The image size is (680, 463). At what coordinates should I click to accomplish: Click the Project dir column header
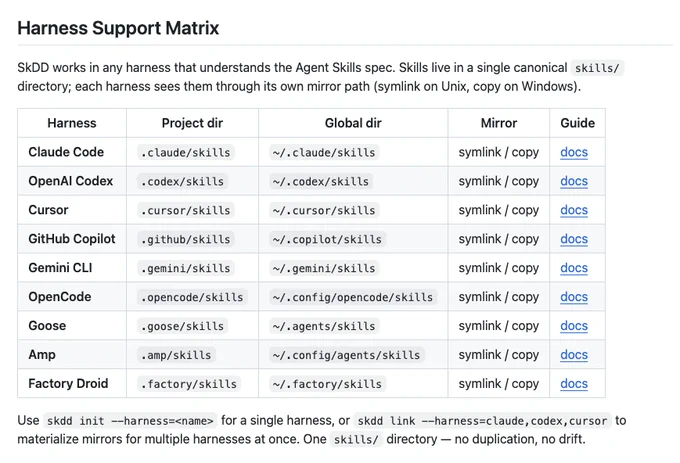point(192,123)
